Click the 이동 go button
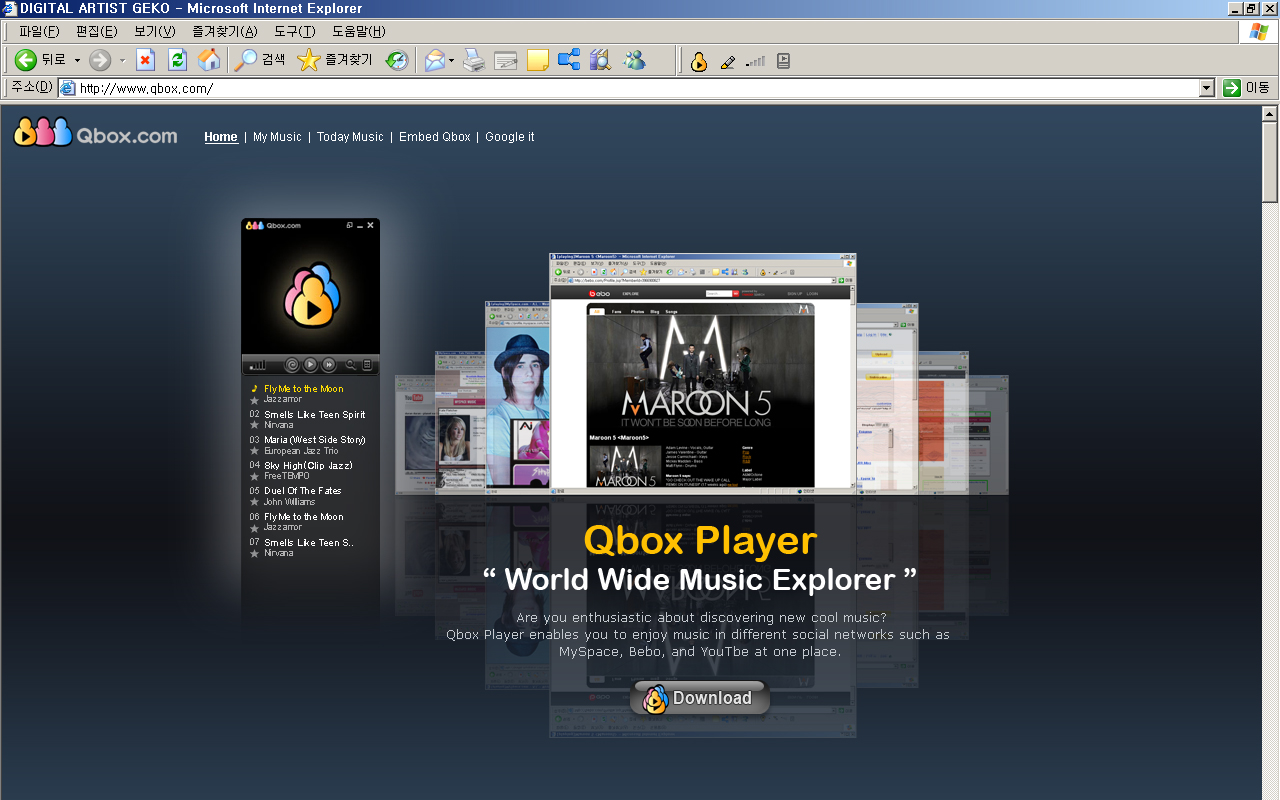 click(1247, 88)
